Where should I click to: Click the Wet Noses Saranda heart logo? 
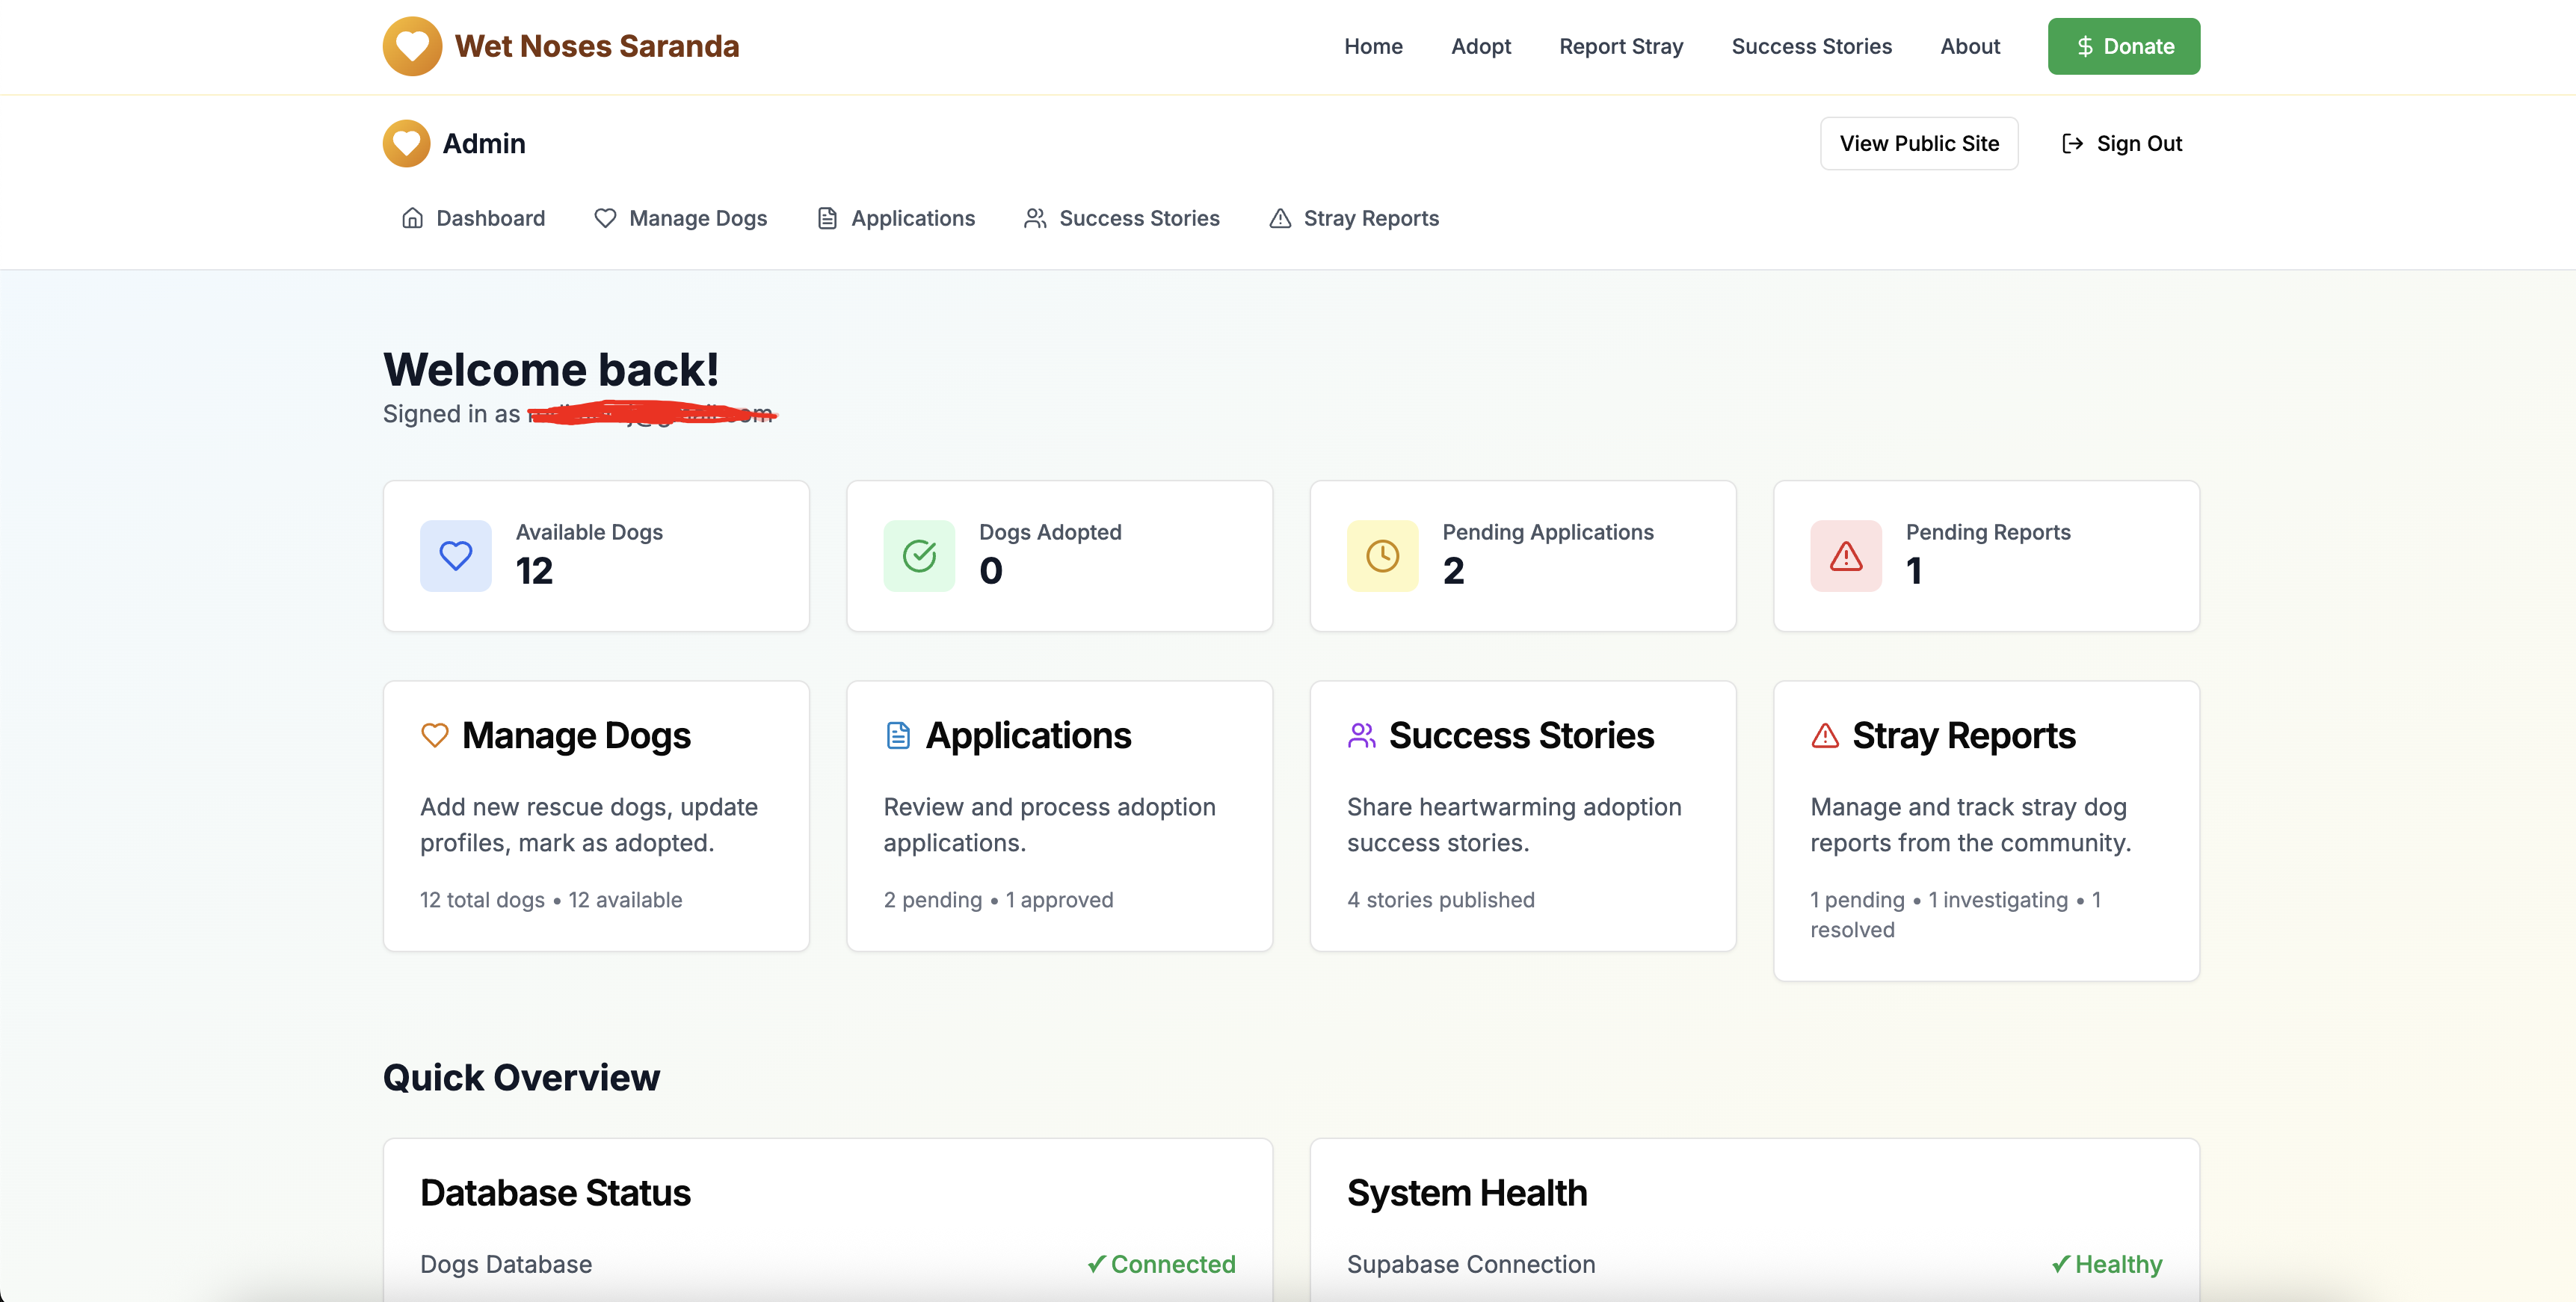pyautogui.click(x=412, y=46)
